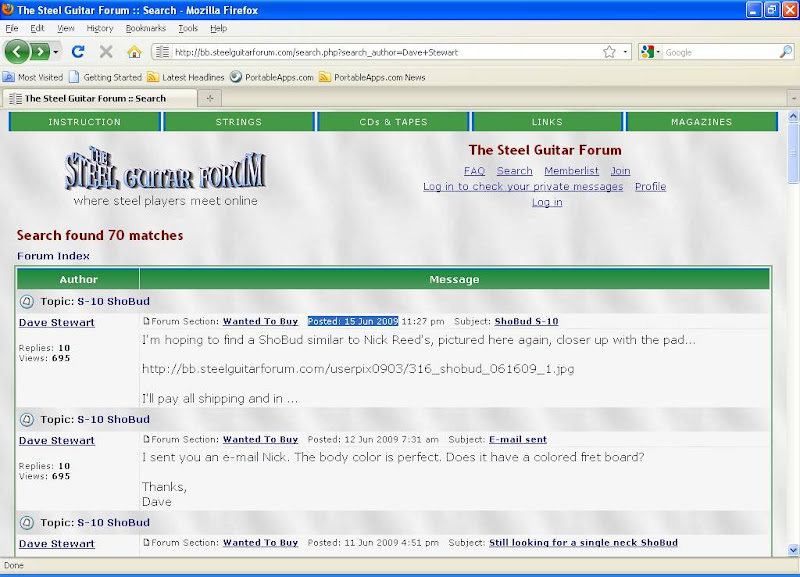Open the back/forward history dropdown arrow
The width and height of the screenshot is (800, 577).
(x=56, y=52)
